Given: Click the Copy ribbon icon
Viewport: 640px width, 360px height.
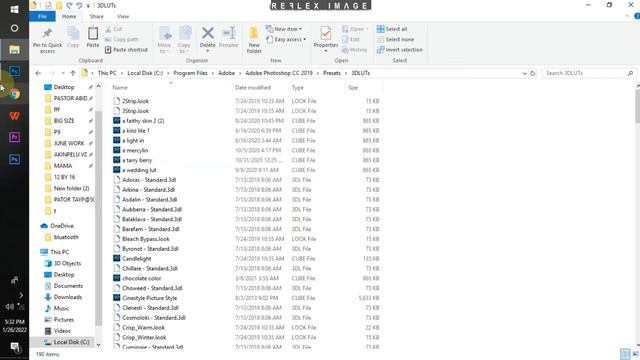Looking at the screenshot, I should [x=73, y=33].
